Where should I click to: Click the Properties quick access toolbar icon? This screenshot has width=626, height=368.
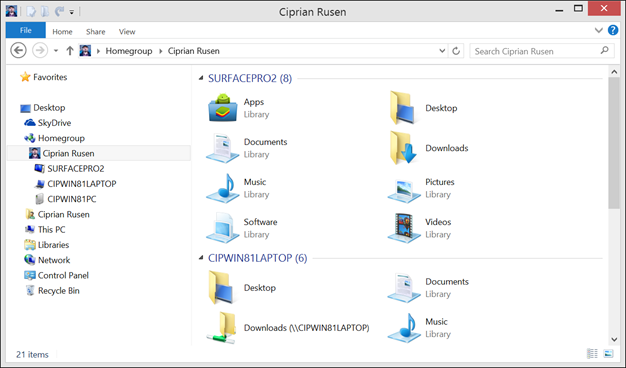[31, 12]
